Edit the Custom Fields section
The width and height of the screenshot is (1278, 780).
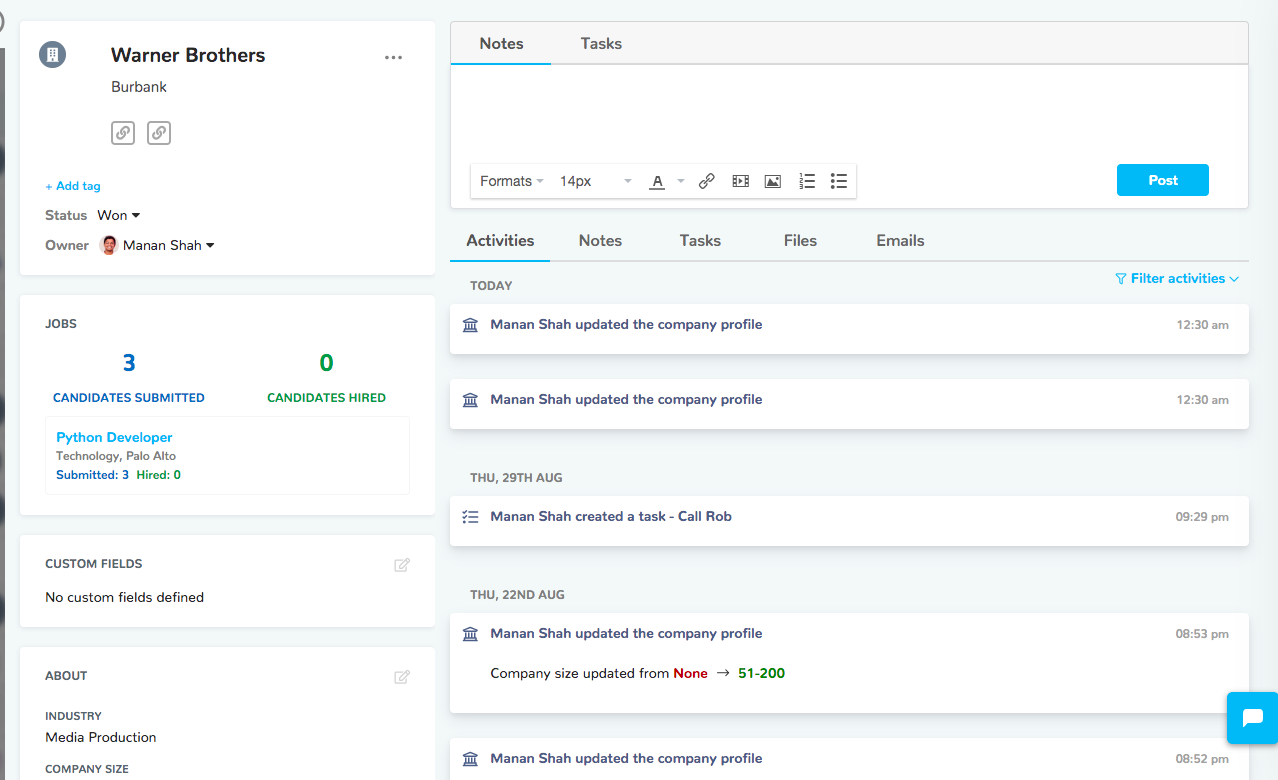pyautogui.click(x=402, y=565)
